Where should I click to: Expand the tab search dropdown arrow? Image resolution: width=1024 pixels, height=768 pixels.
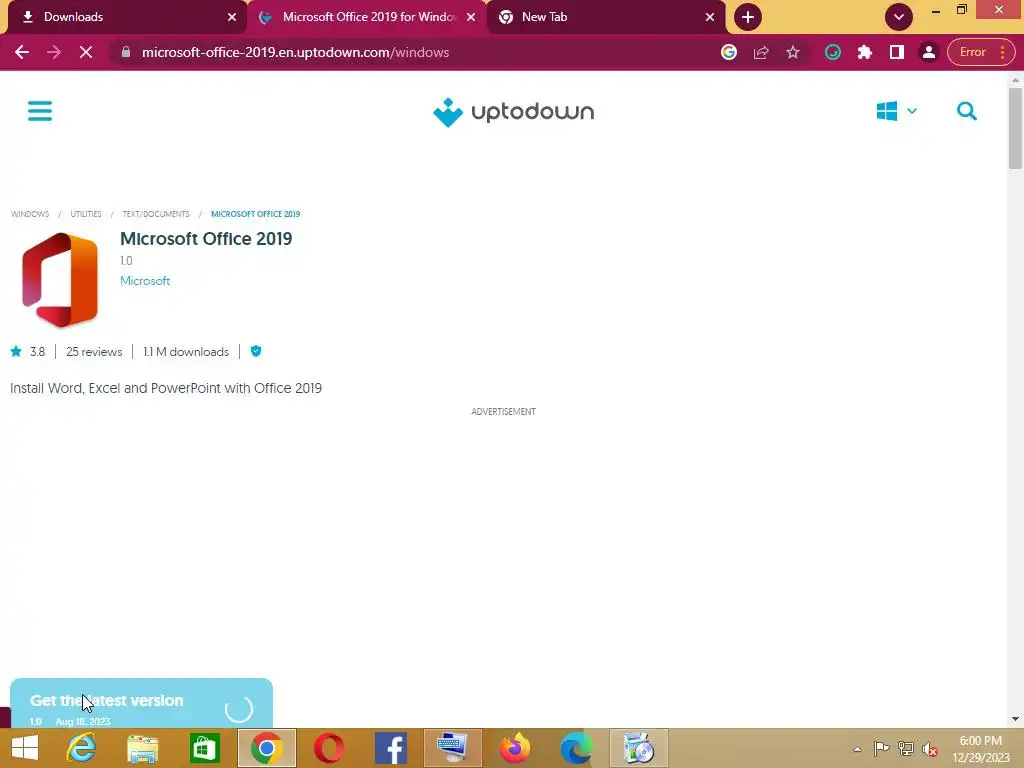point(899,17)
